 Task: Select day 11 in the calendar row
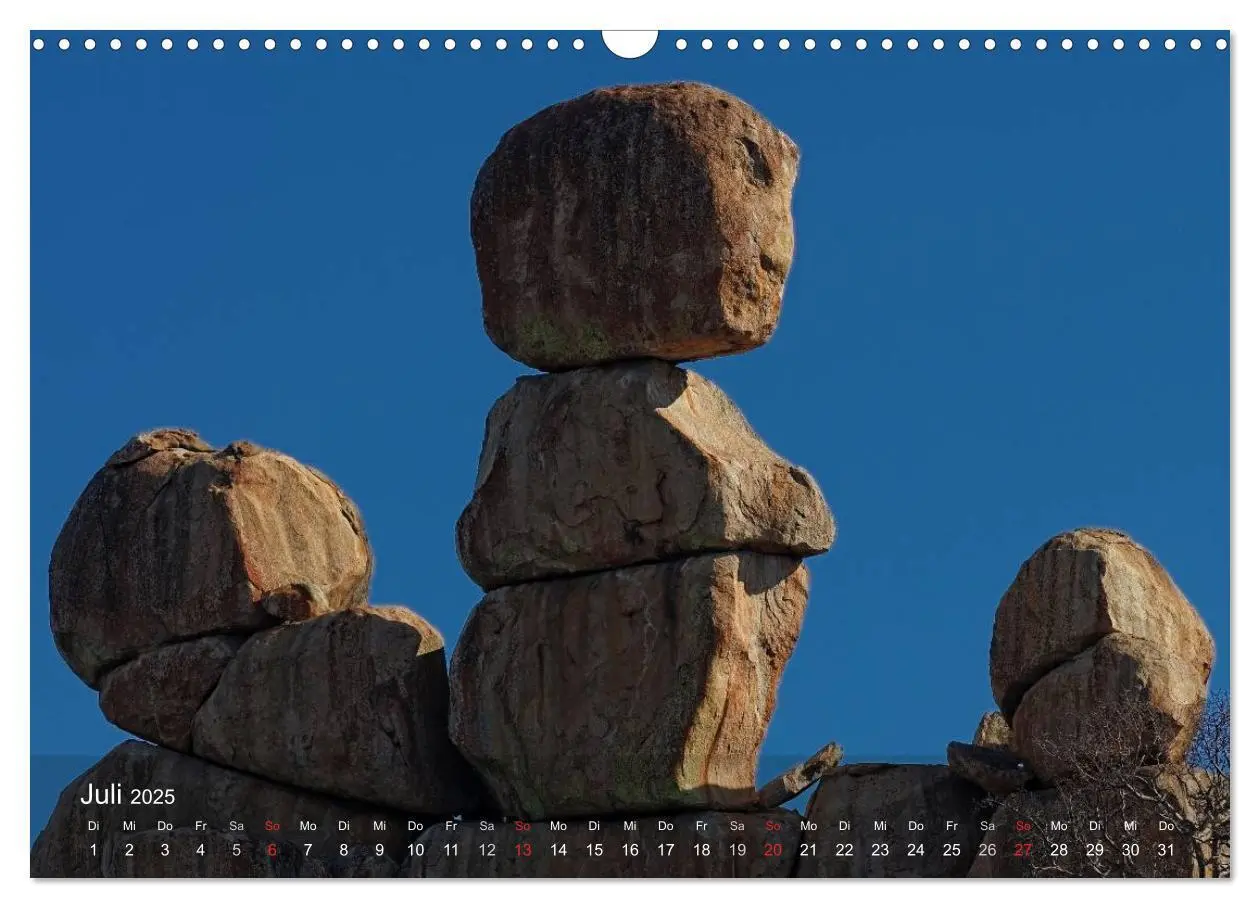[x=451, y=850]
